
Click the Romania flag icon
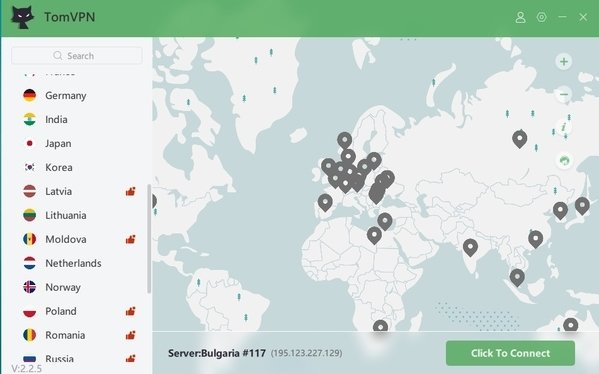tap(29, 335)
